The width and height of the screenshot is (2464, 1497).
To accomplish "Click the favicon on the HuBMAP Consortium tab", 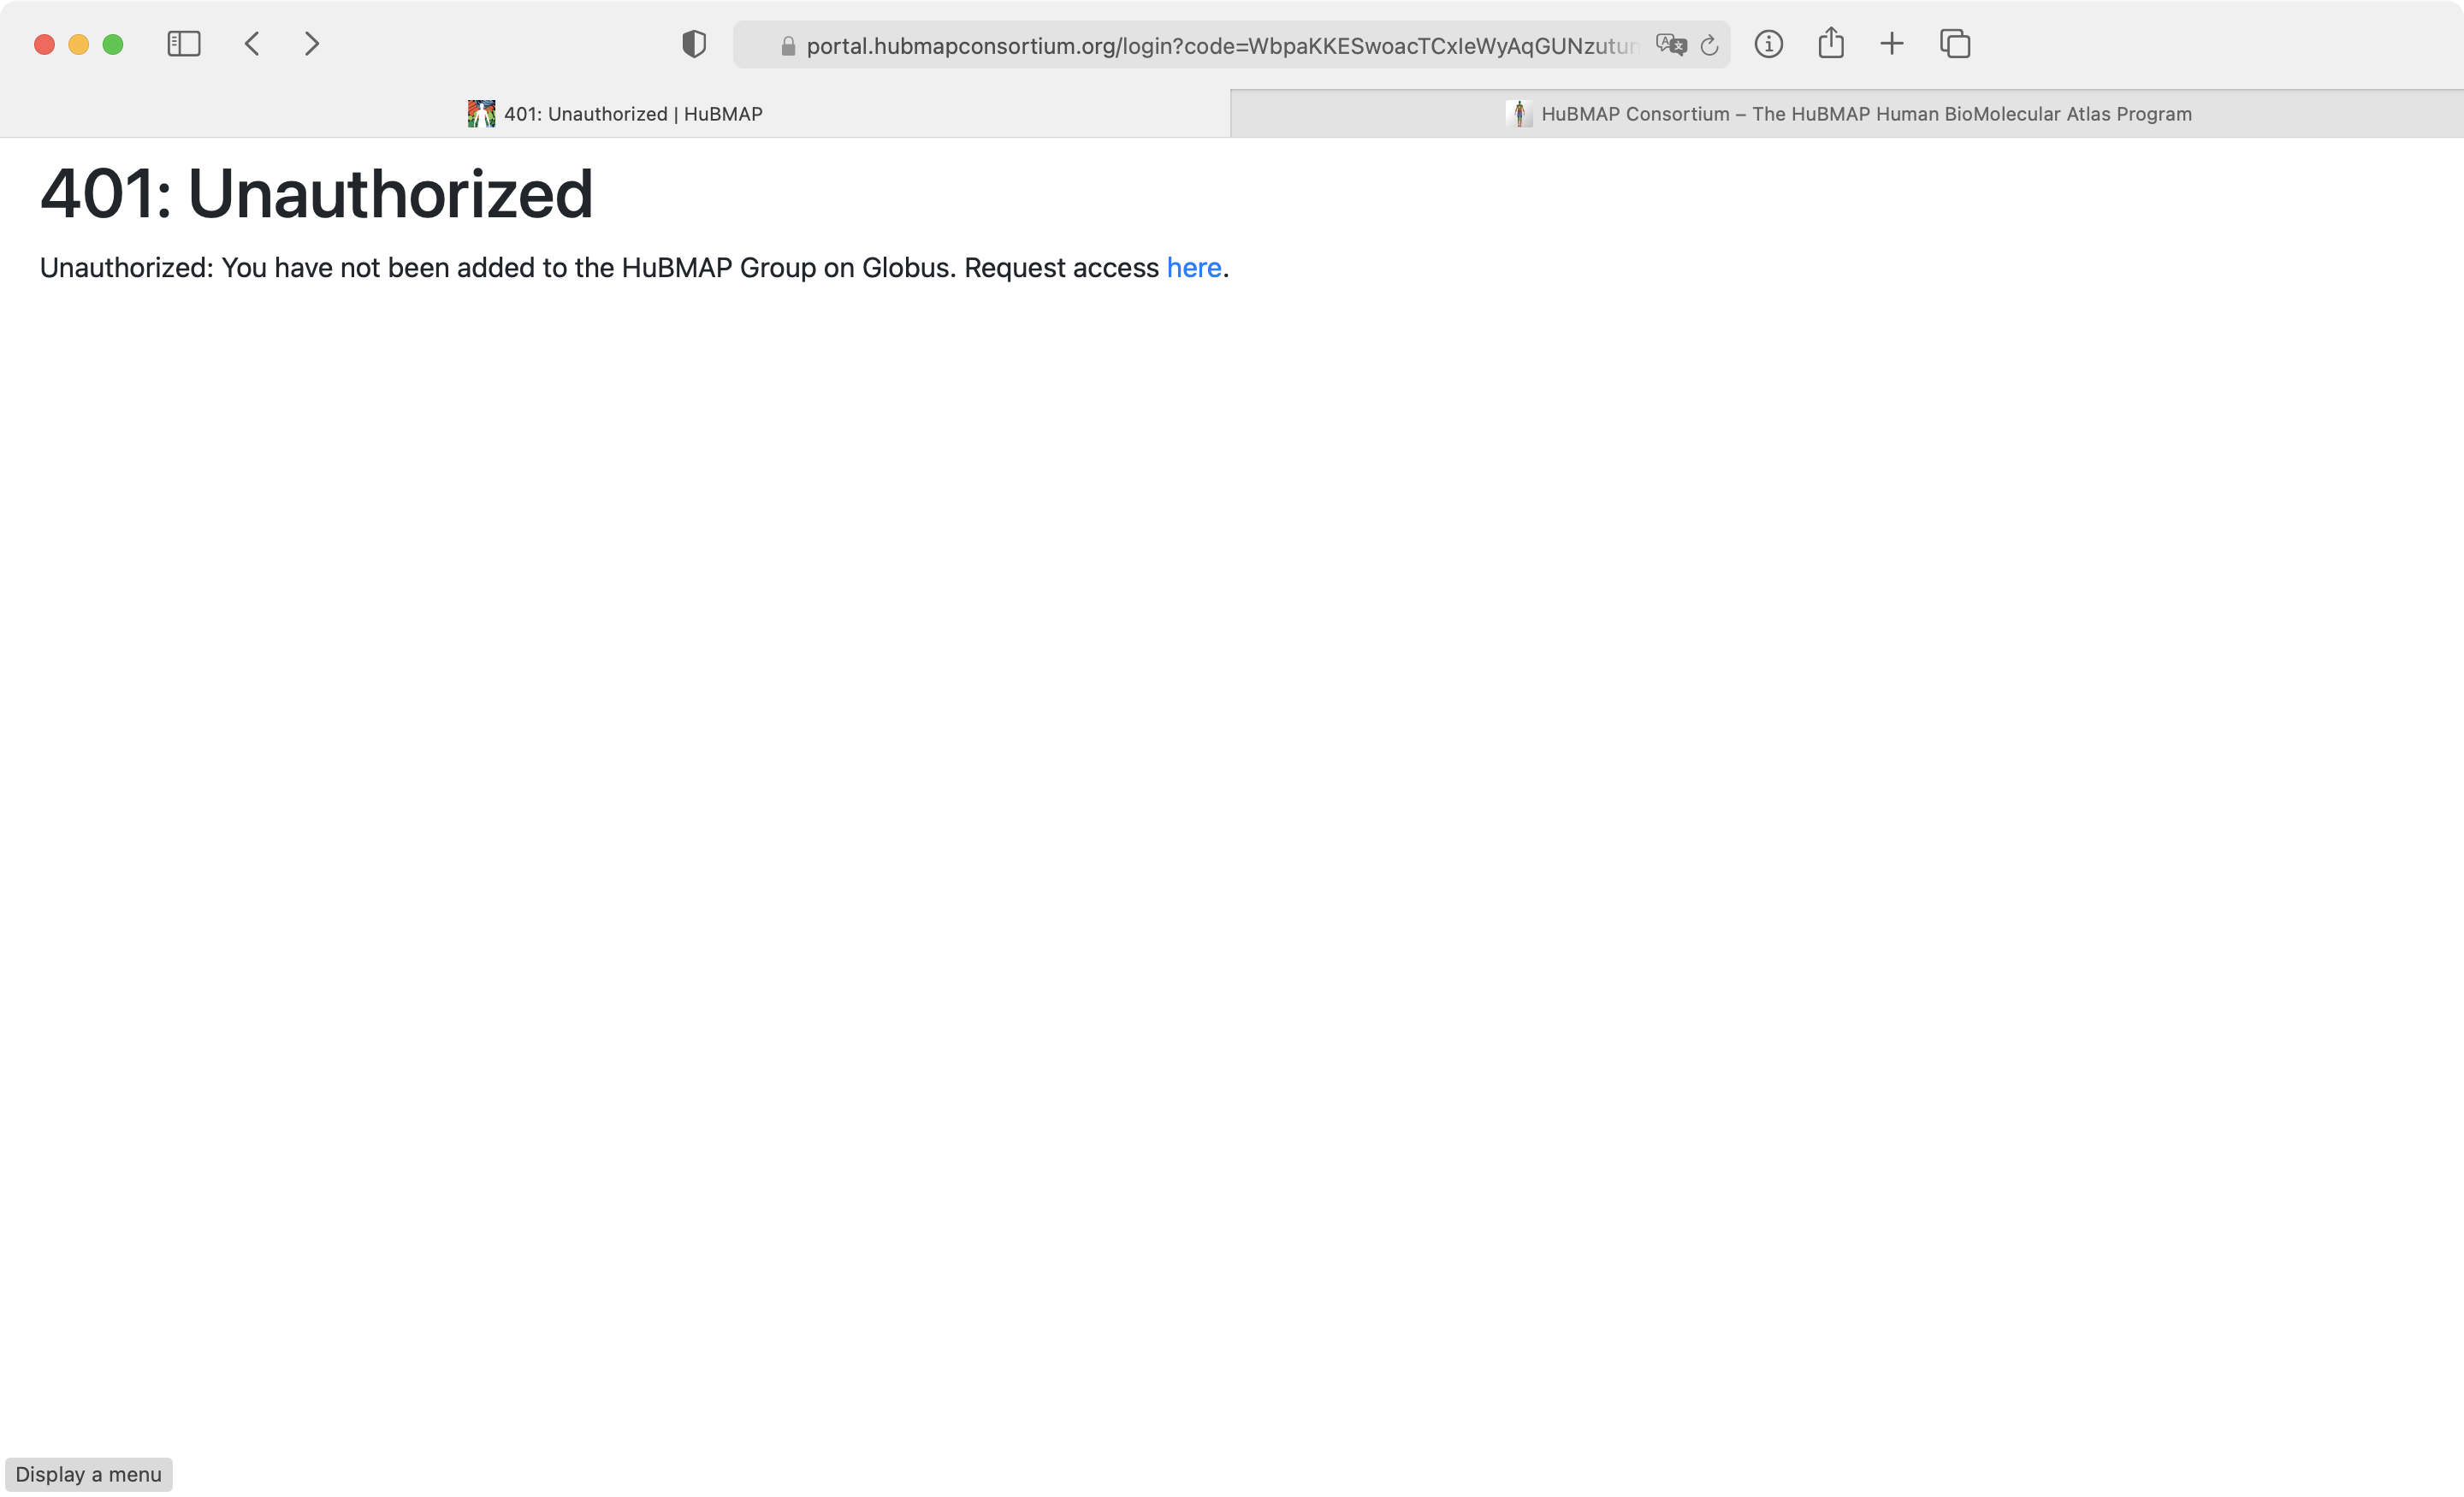I will [1520, 113].
